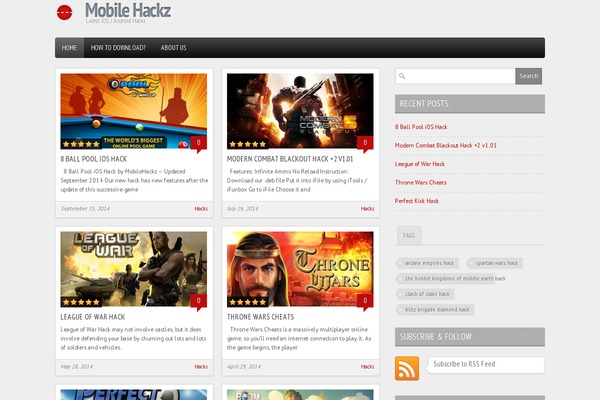Open the Perfect Kick thumbnail at bottom
This screenshot has height=400, width=600.
point(134,395)
